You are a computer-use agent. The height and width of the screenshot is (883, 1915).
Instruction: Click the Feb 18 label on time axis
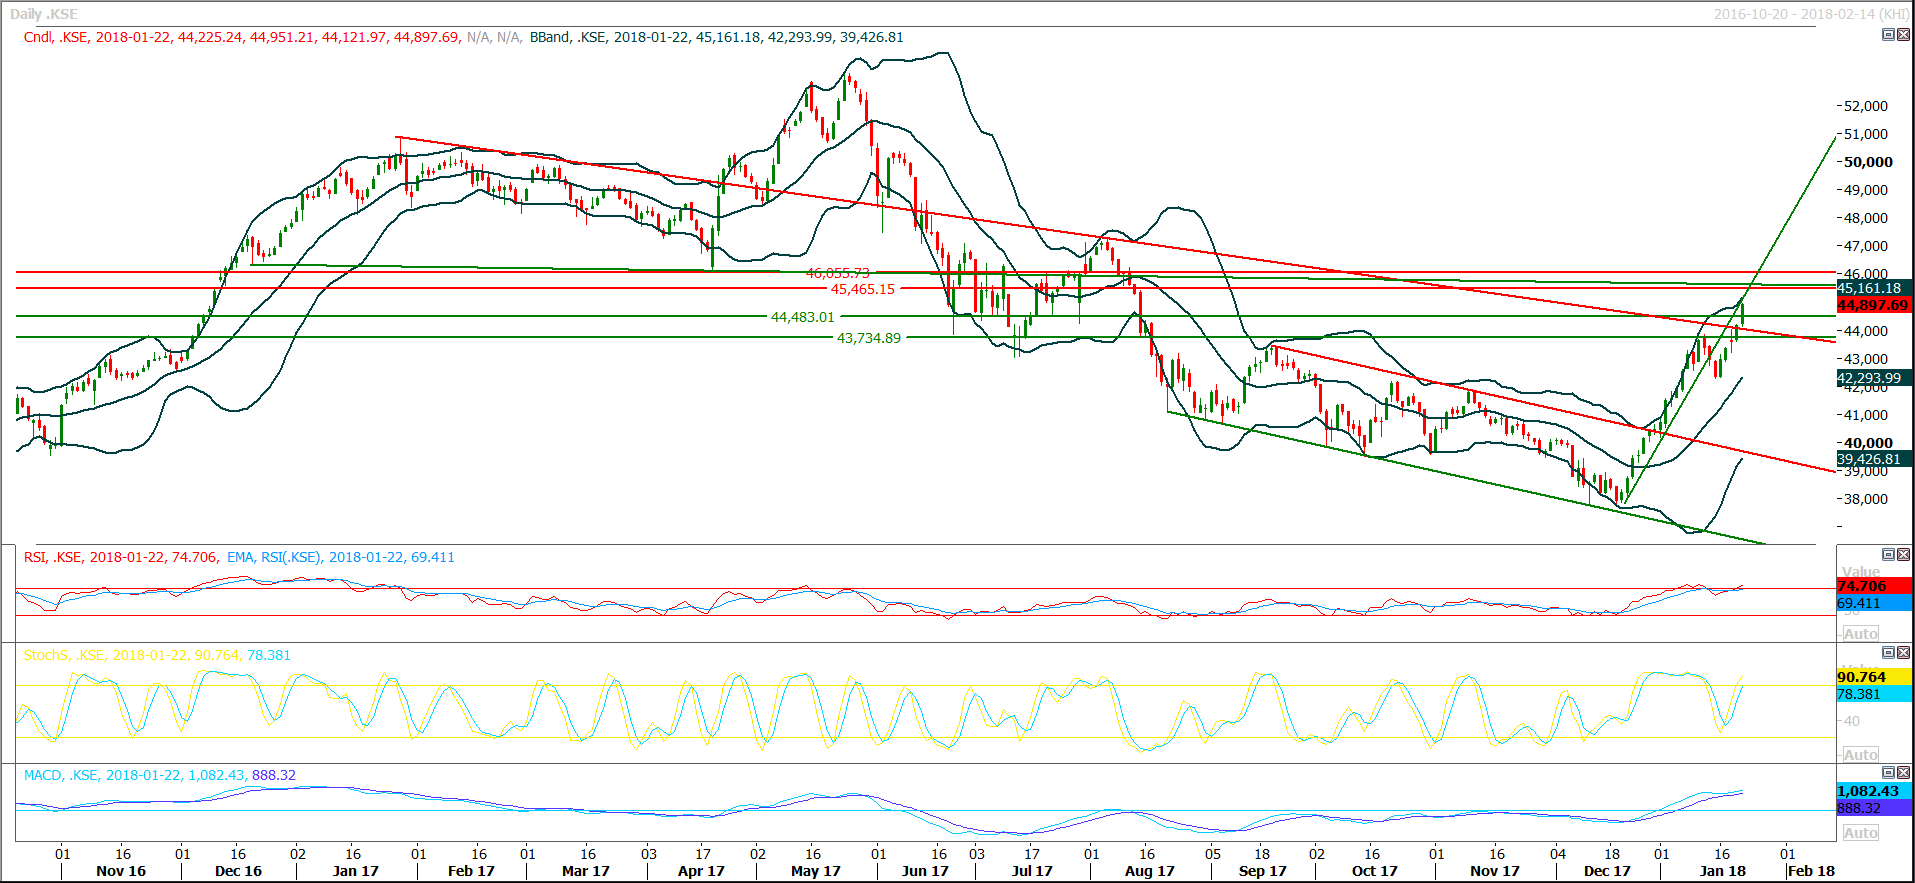pyautogui.click(x=1810, y=871)
